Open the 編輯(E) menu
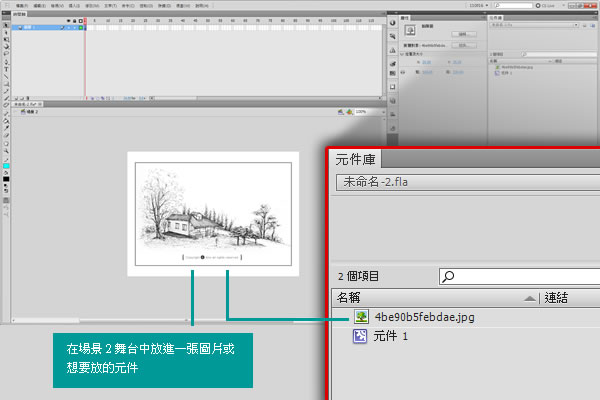This screenshot has height=400, width=600. 39,6
